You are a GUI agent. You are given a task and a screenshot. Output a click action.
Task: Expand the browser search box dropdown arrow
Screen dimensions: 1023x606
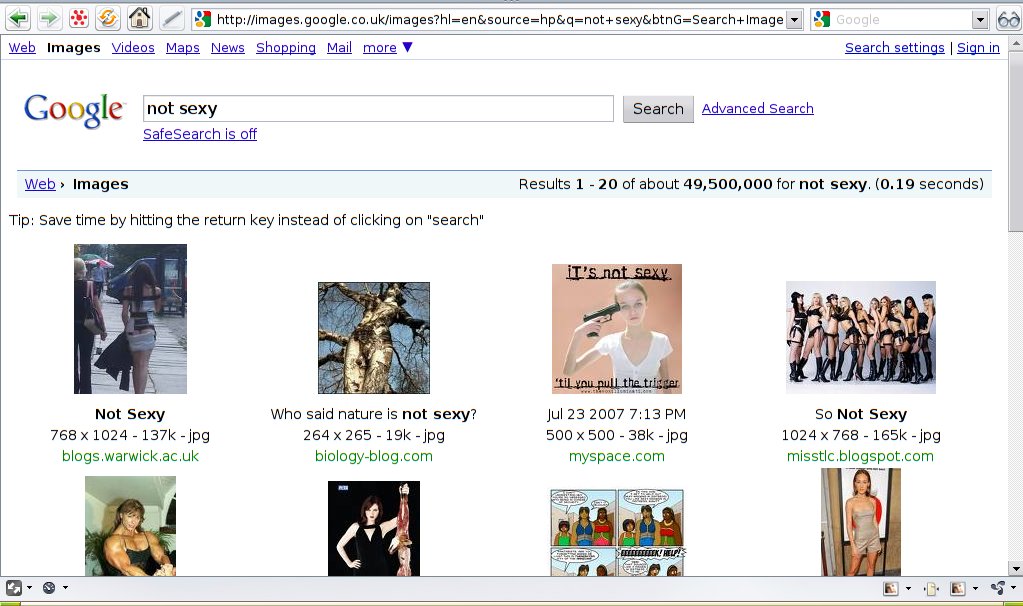[x=980, y=19]
